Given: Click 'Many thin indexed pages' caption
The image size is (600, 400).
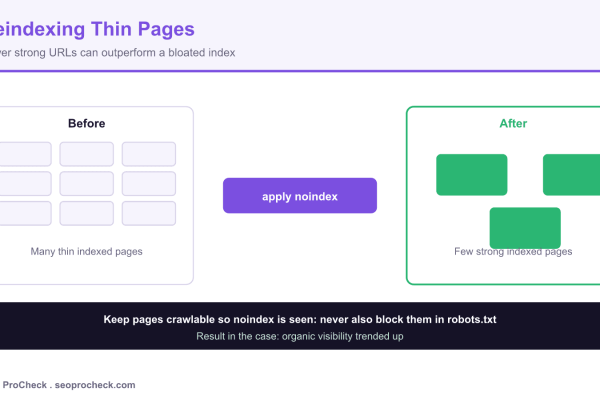Looking at the screenshot, I should coord(86,251).
